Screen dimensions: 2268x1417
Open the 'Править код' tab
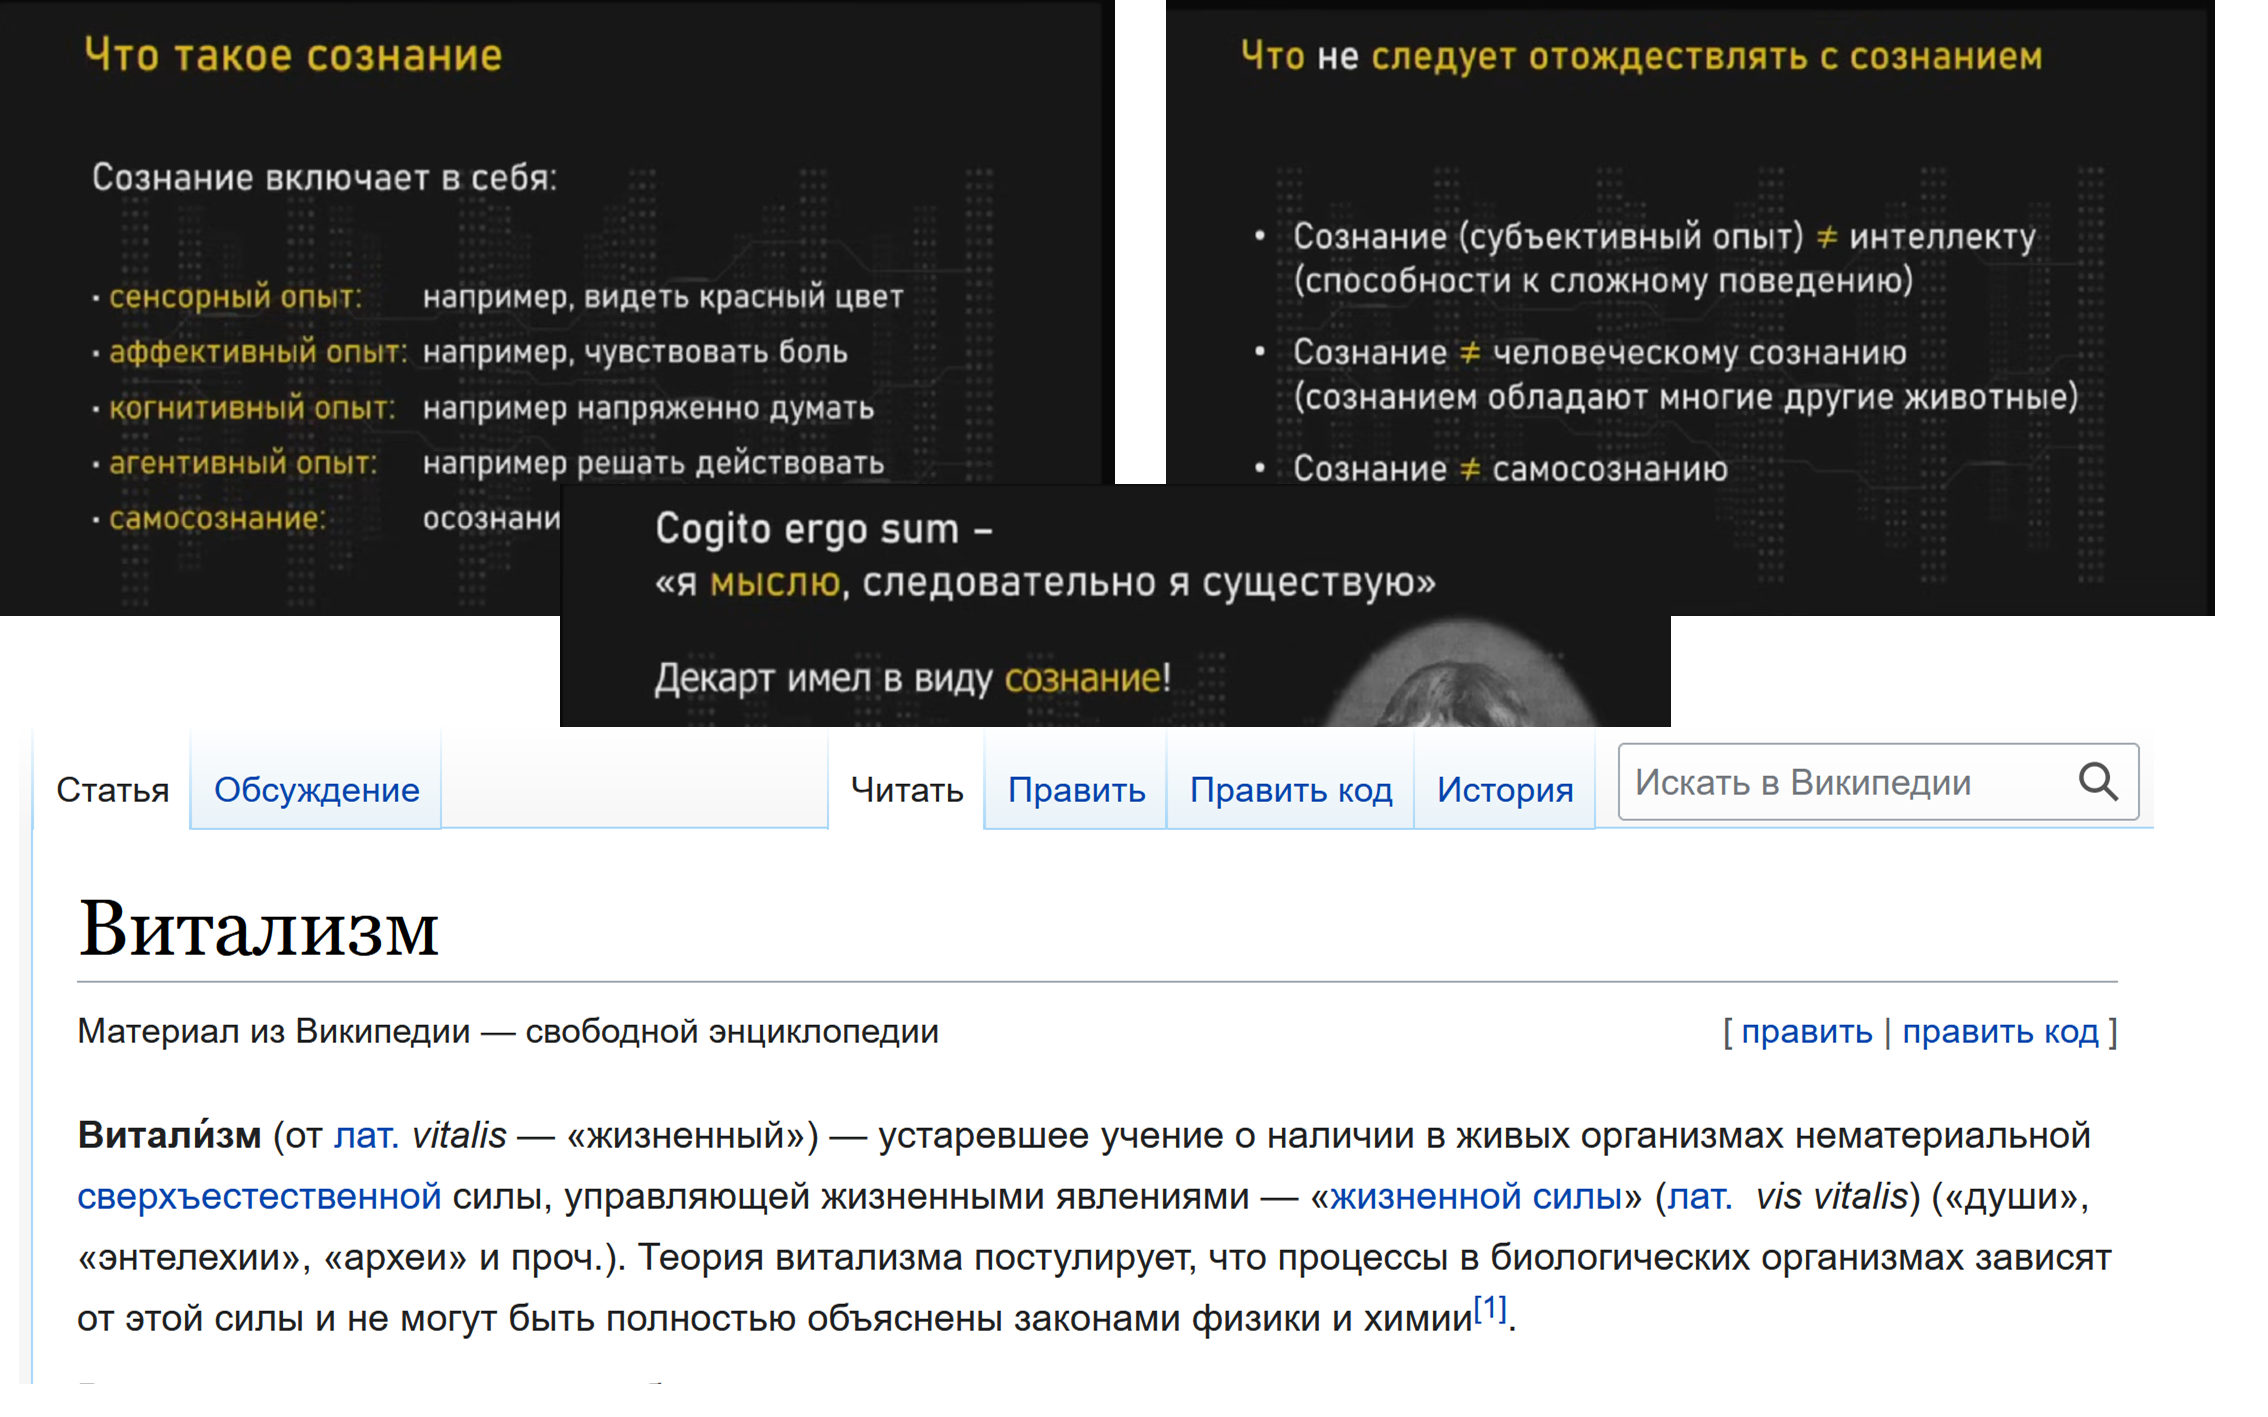tap(1291, 790)
